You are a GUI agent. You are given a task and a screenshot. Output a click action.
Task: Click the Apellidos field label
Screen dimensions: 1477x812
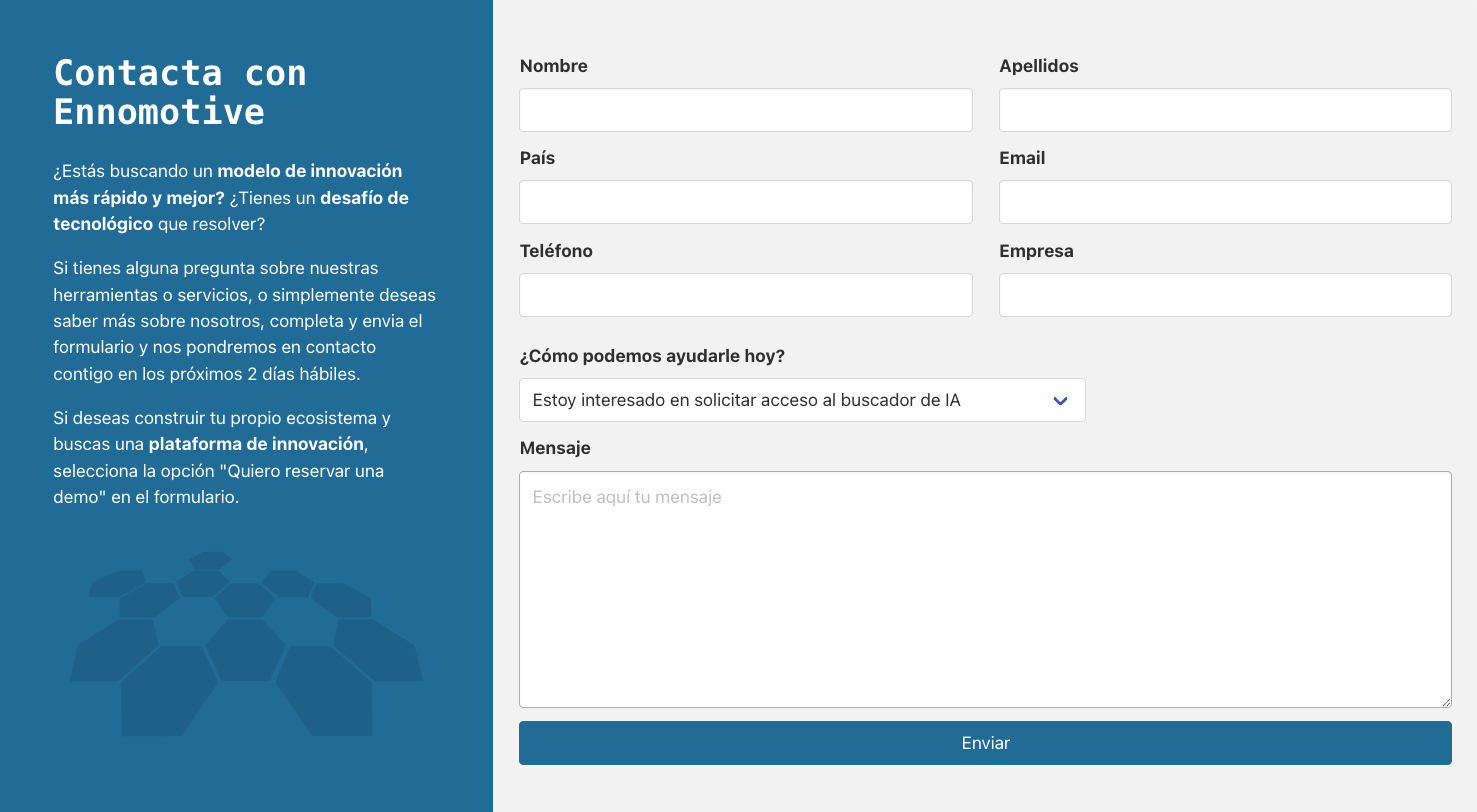[x=1038, y=66]
